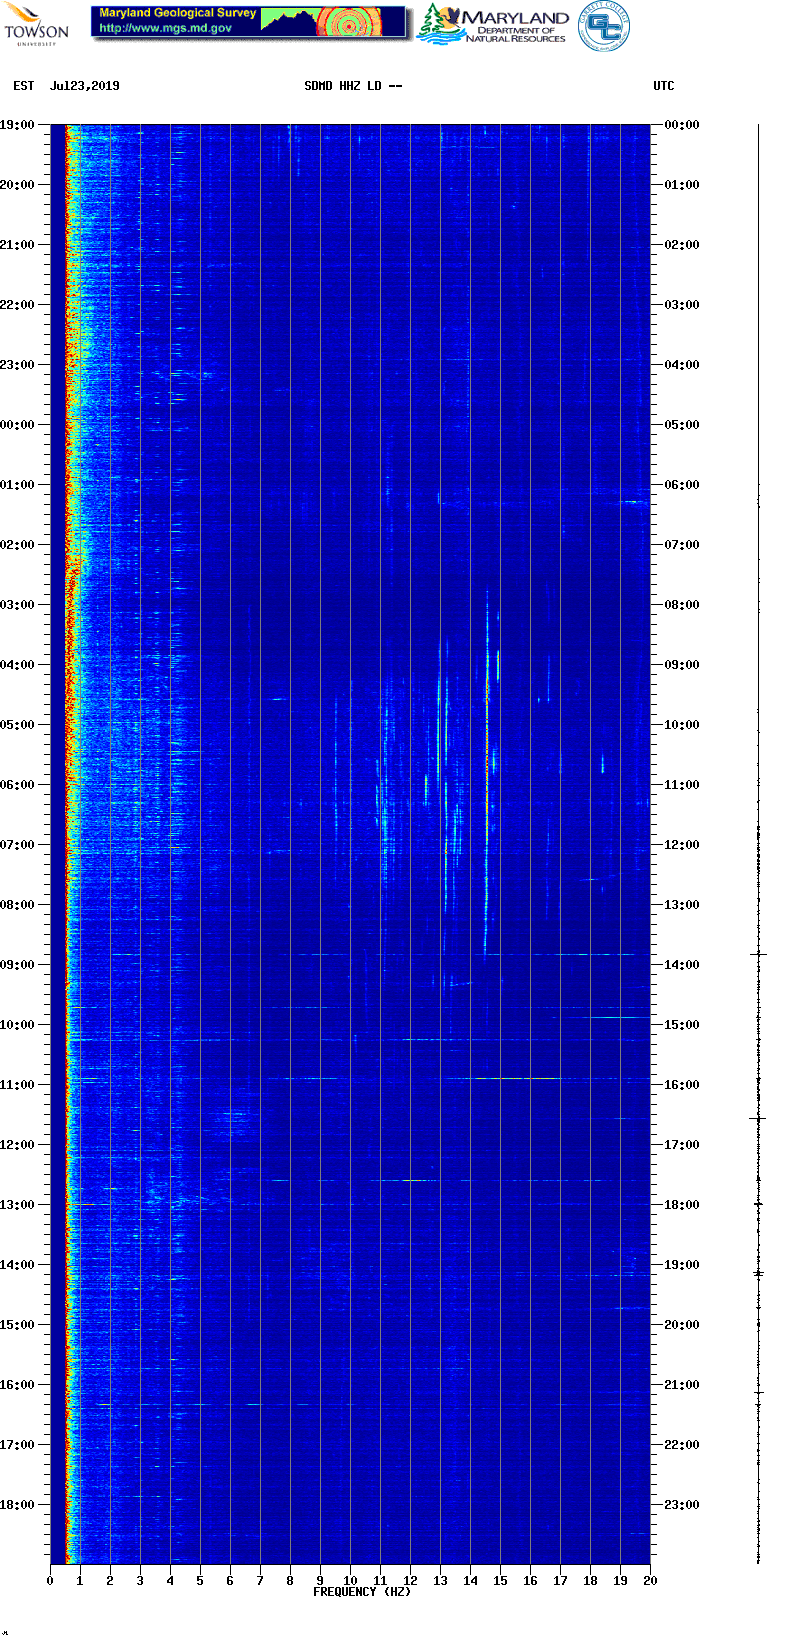Click the Jul23,2019 date label
This screenshot has width=802, height=1644.
tap(84, 86)
